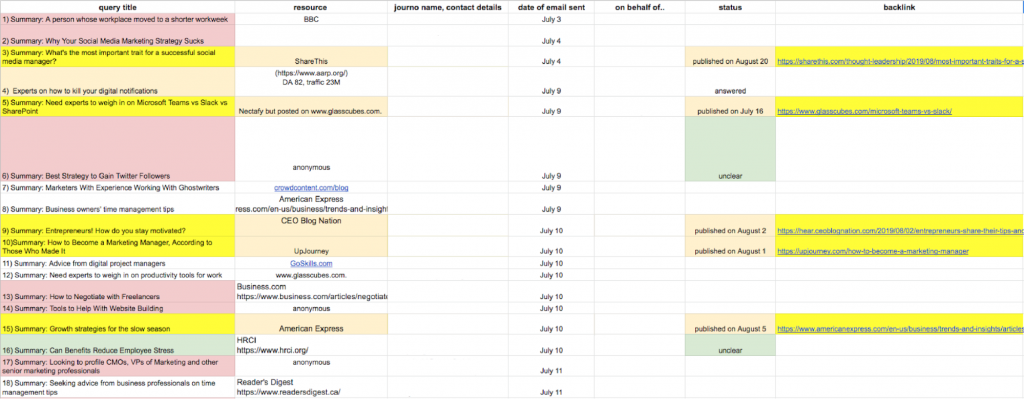Select query 8 business owners' time management tips
Screen dimensions: 1024x399
coord(118,204)
